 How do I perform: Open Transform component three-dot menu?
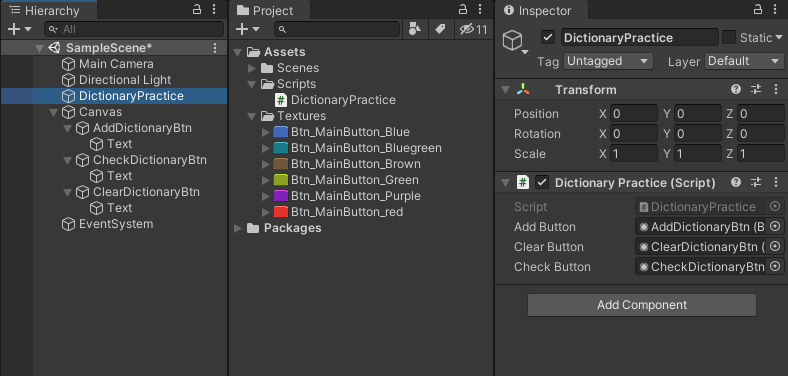pyautogui.click(x=775, y=89)
